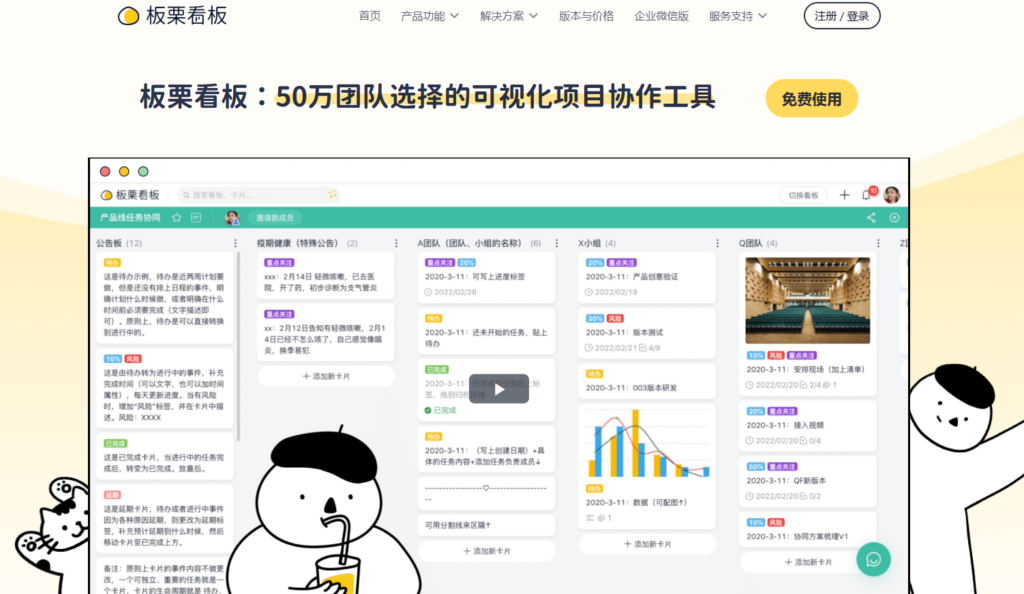
Task: Open board settings via the gear icon
Action: pos(894,219)
